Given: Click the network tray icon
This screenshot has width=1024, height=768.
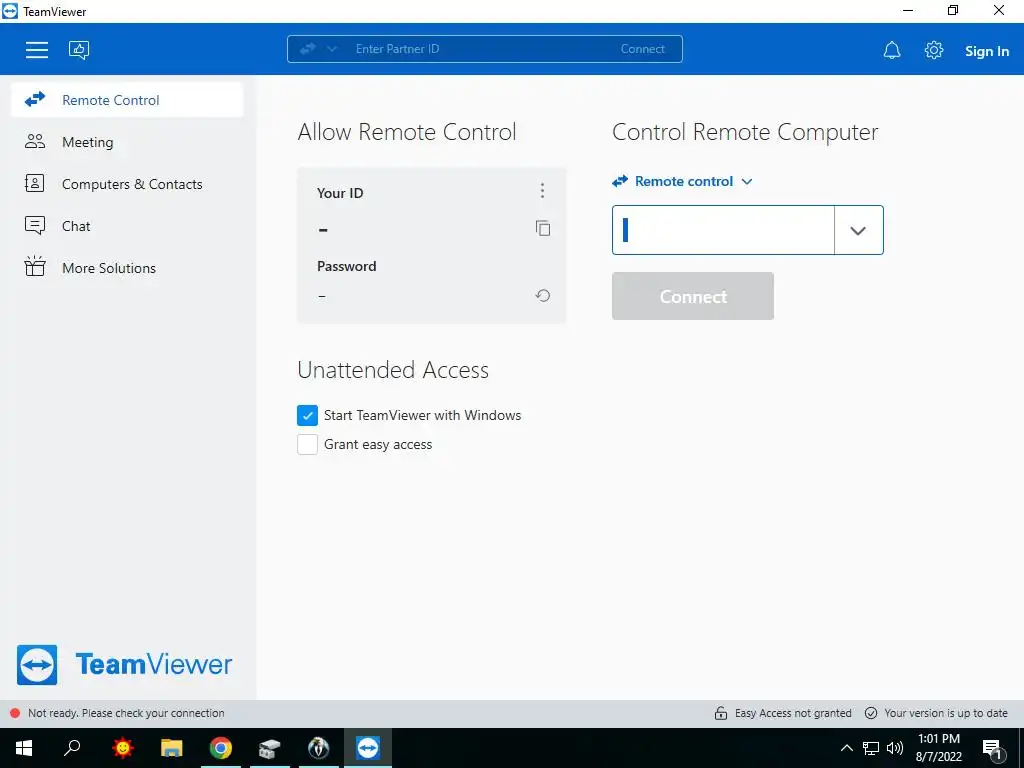Looking at the screenshot, I should tap(871, 748).
